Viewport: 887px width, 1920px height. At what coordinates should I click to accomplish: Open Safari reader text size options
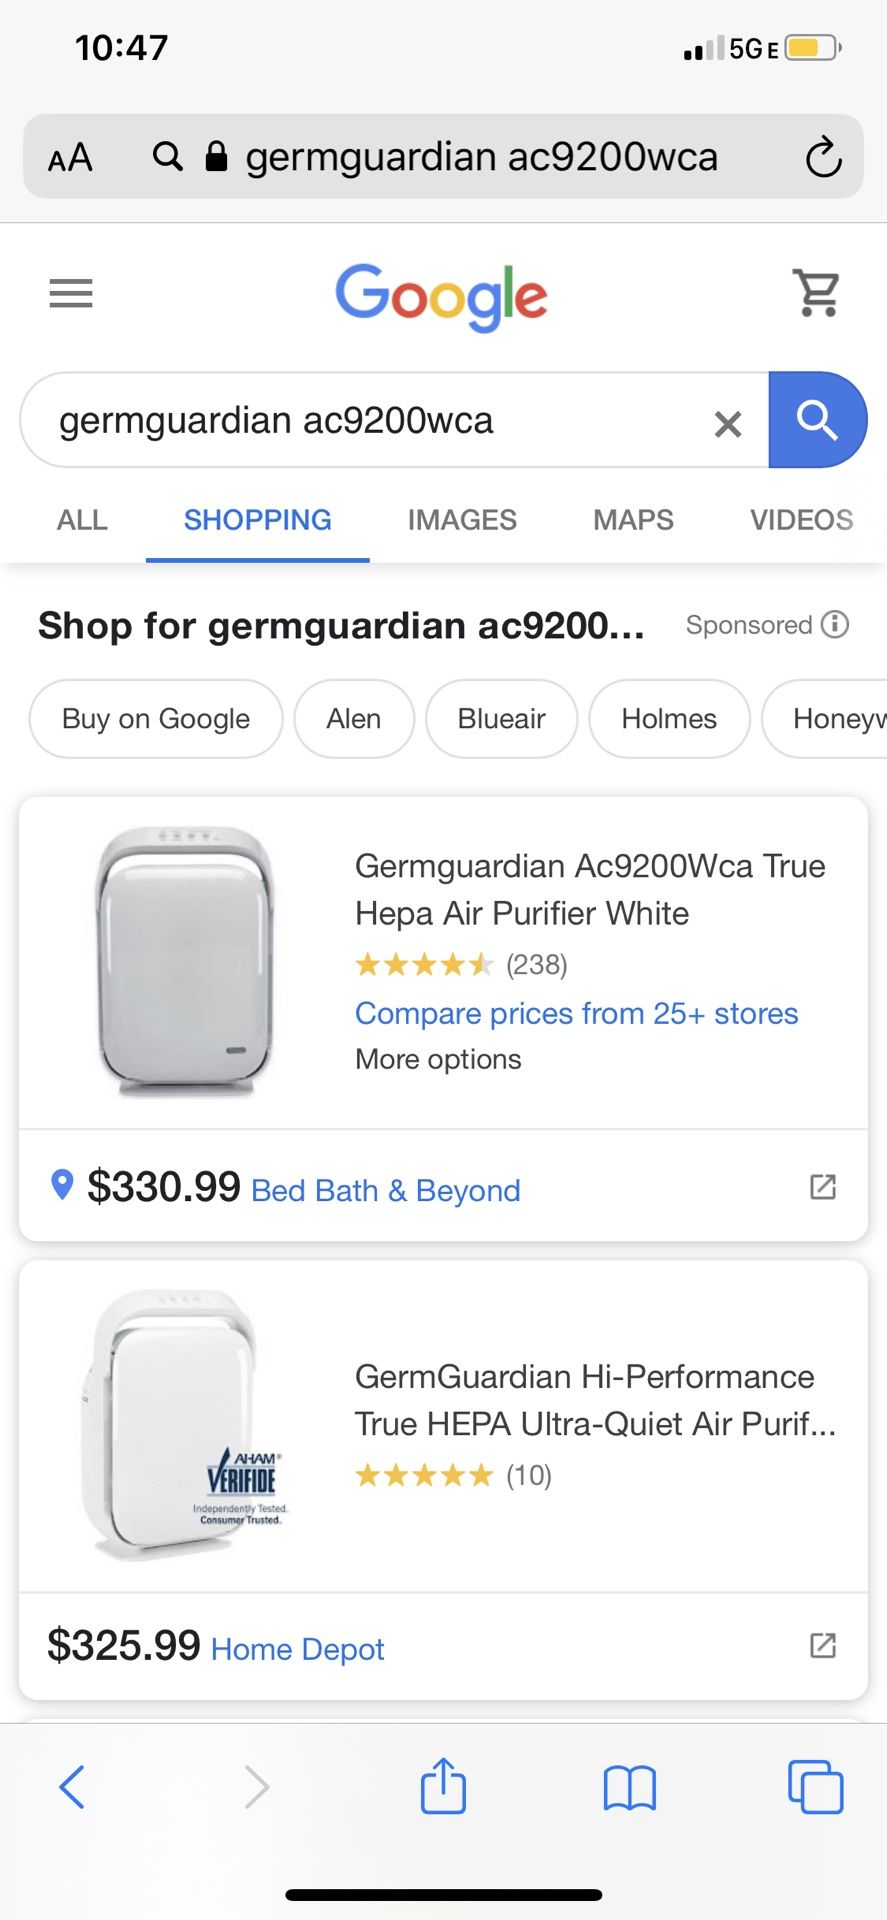tap(70, 158)
